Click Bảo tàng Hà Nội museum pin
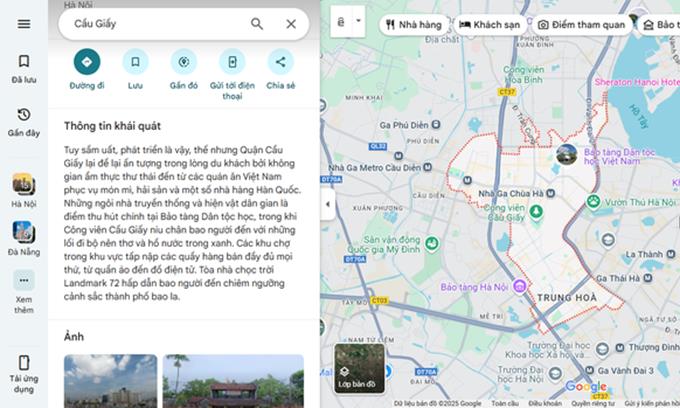This screenshot has width=680, height=408. coord(520,286)
